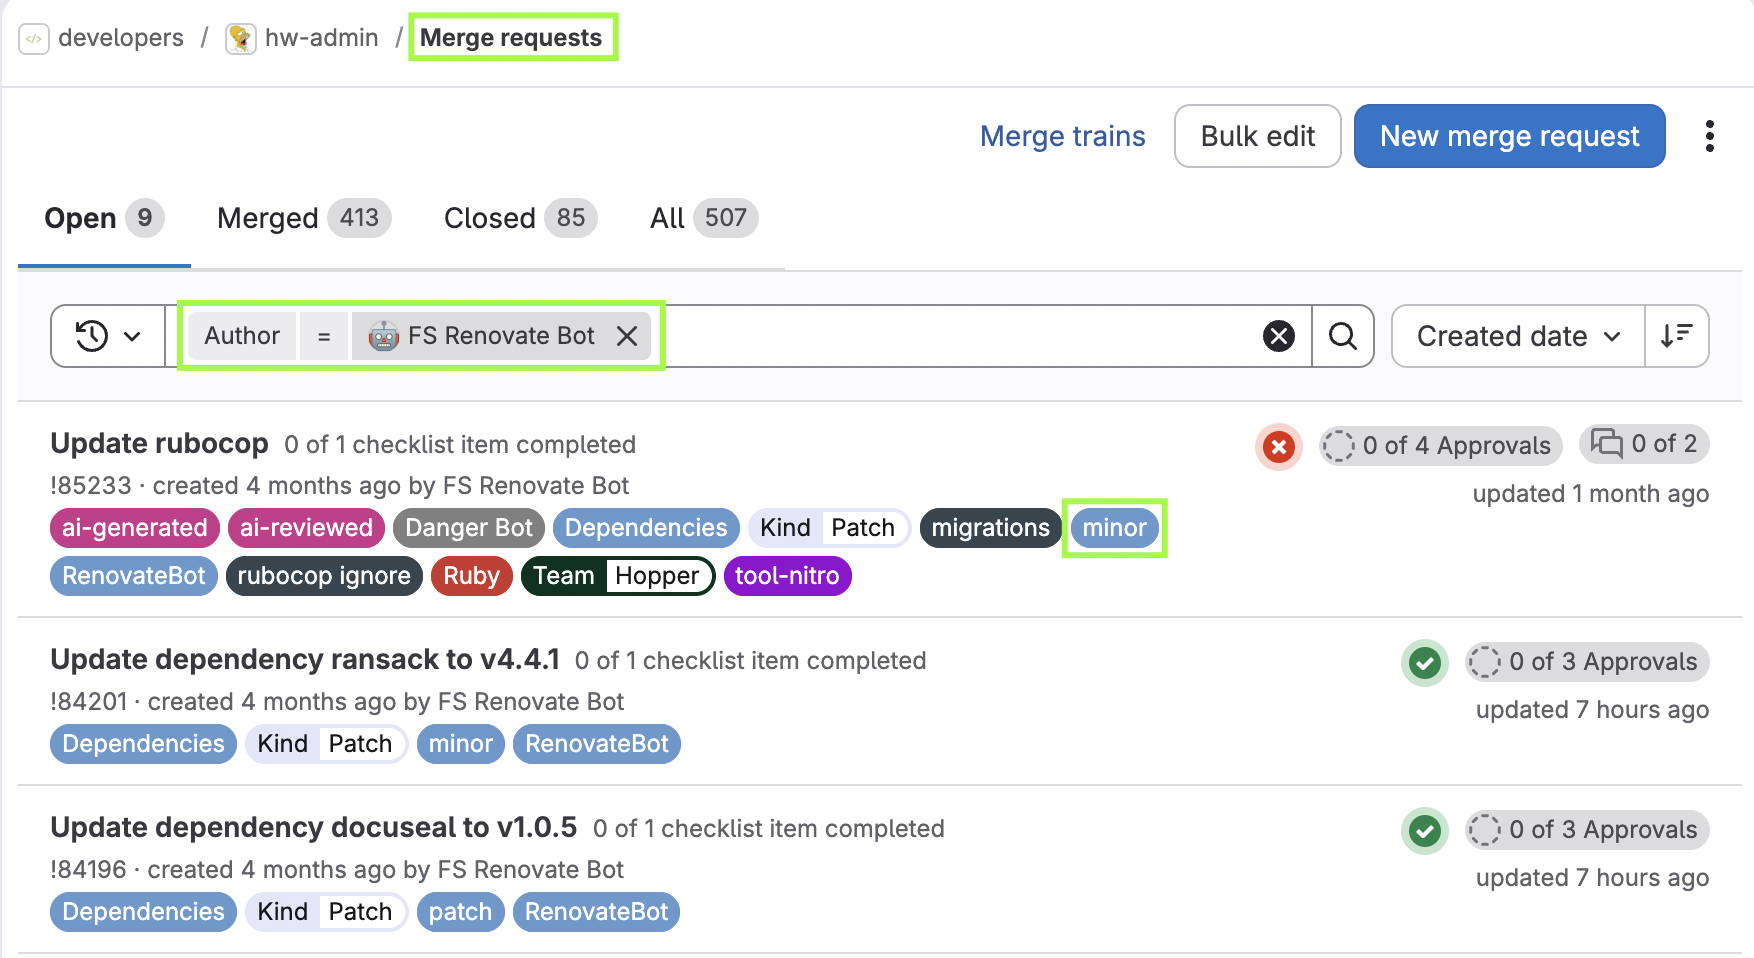This screenshot has width=1754, height=958.
Task: Toggle the sort direction icon
Action: (1676, 336)
